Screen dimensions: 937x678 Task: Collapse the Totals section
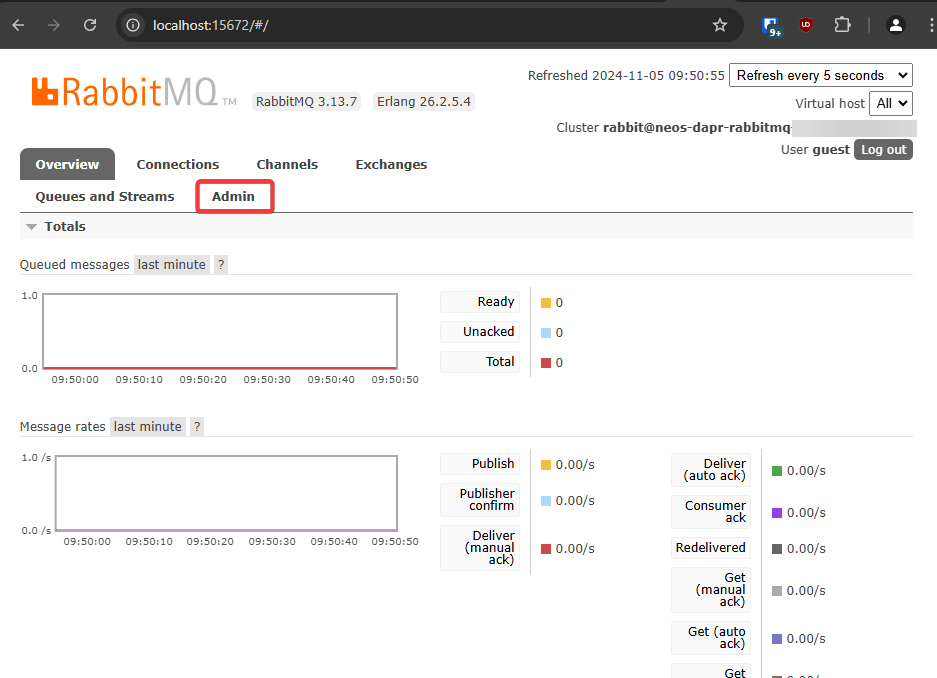pos(32,227)
